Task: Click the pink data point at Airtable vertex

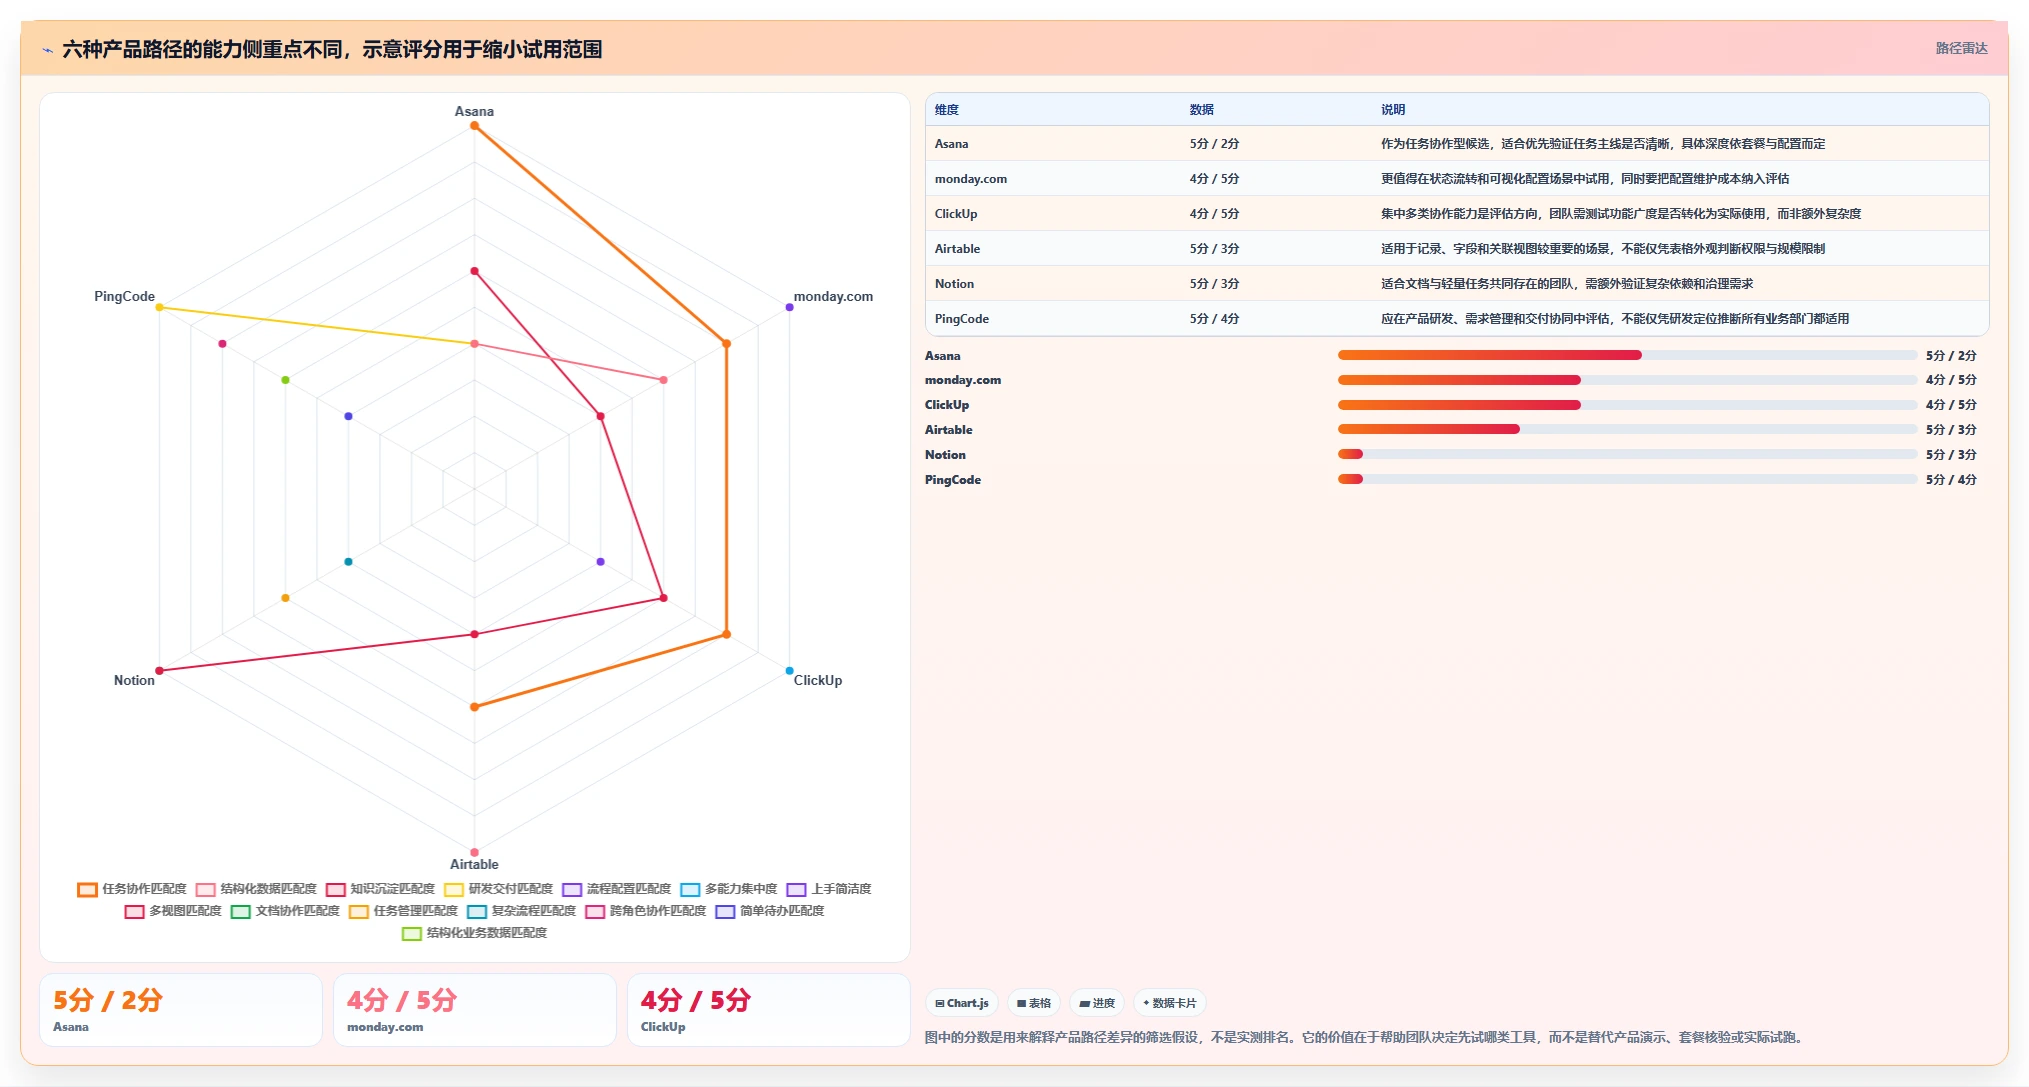Action: coord(474,853)
